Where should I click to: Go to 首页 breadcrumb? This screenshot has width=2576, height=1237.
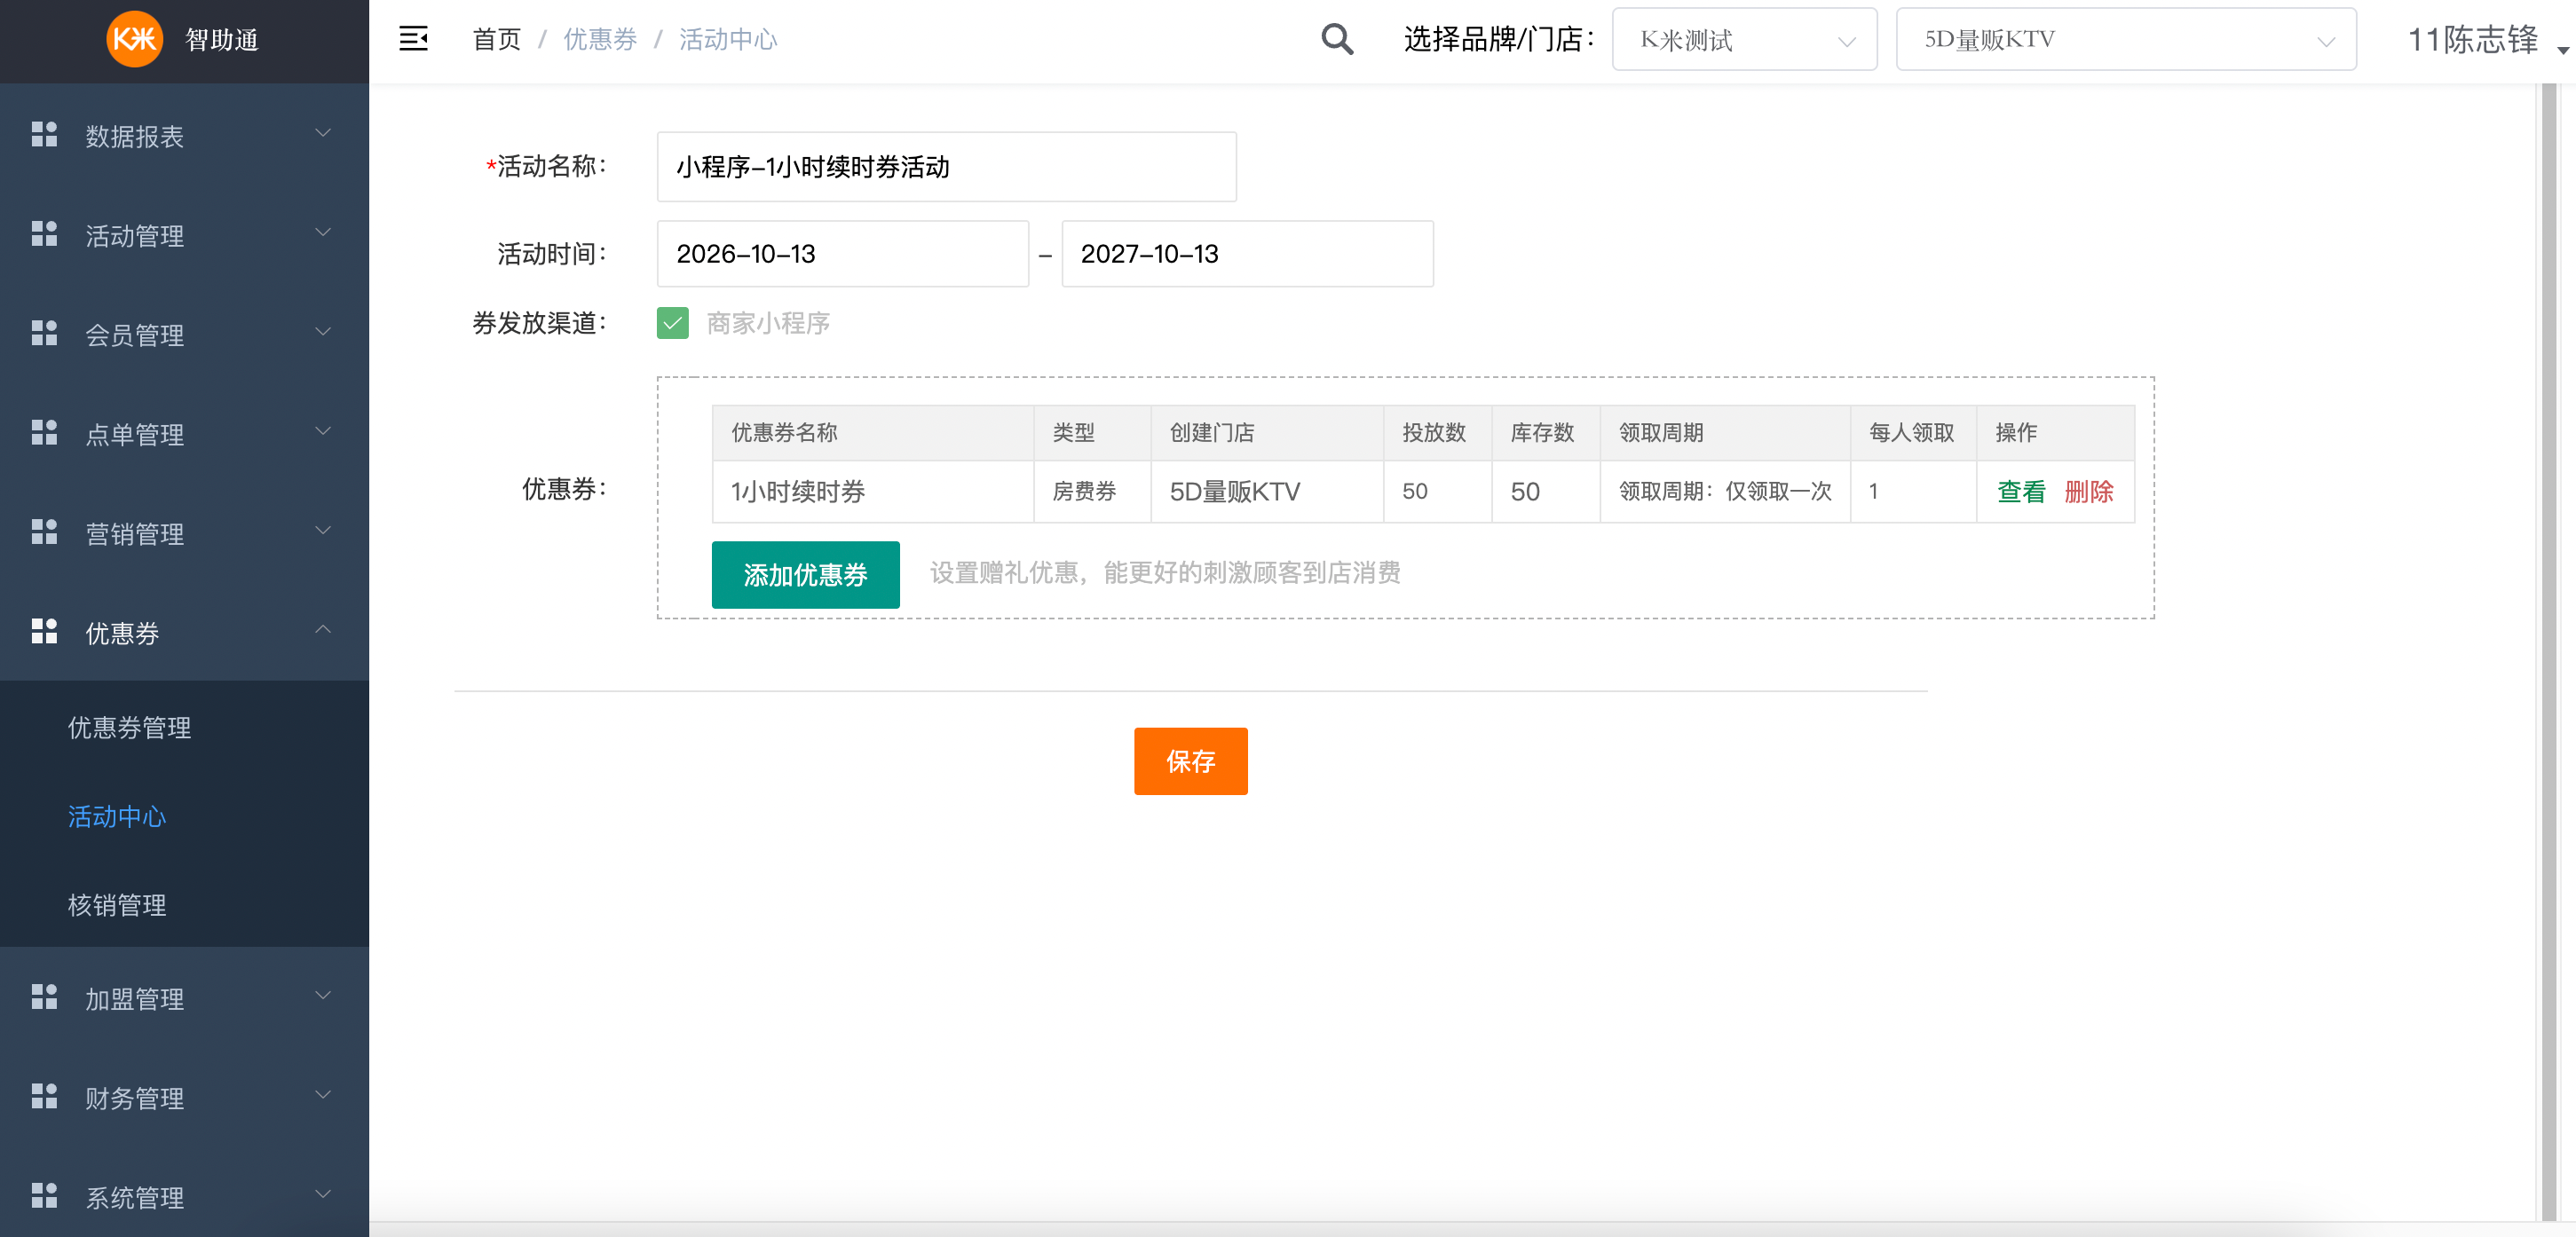pos(496,40)
